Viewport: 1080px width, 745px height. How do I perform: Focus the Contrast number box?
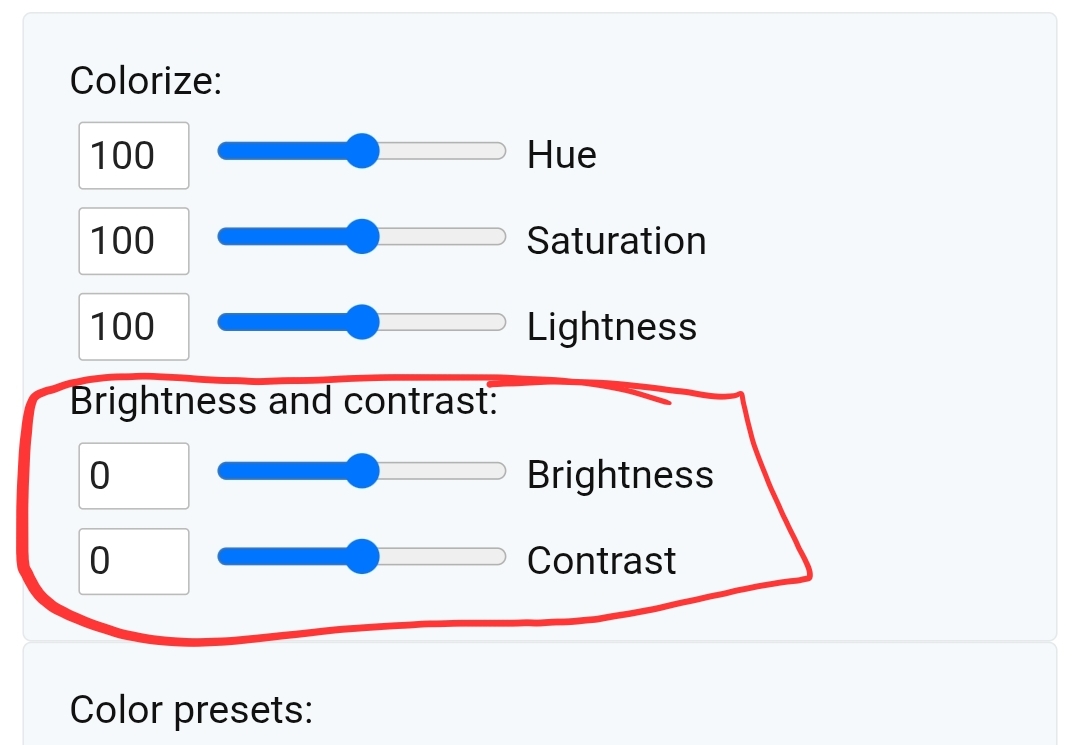tap(134, 560)
